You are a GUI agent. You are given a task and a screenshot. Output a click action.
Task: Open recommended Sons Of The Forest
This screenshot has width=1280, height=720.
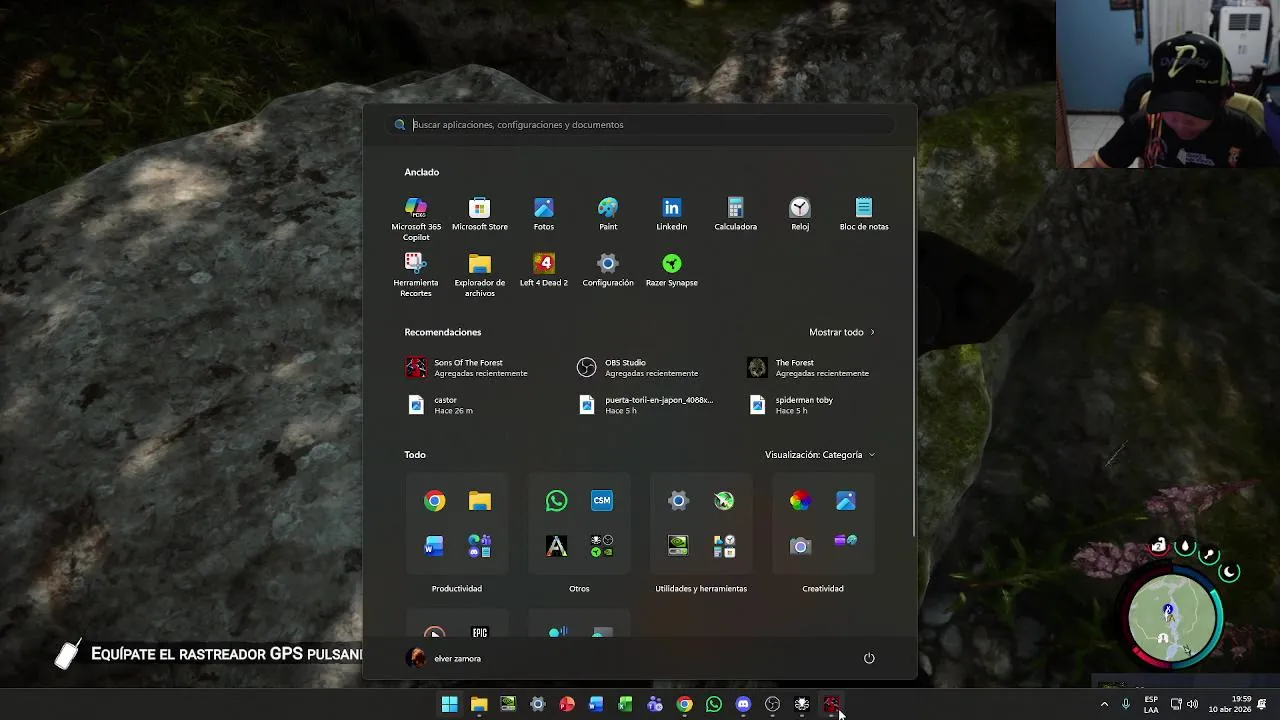(x=467, y=368)
